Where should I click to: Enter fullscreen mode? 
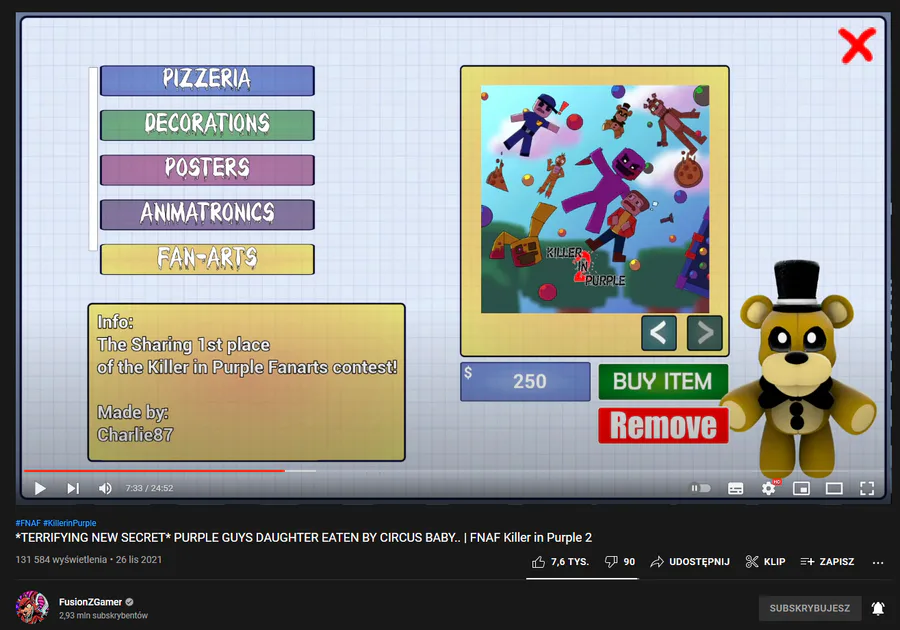[x=867, y=488]
